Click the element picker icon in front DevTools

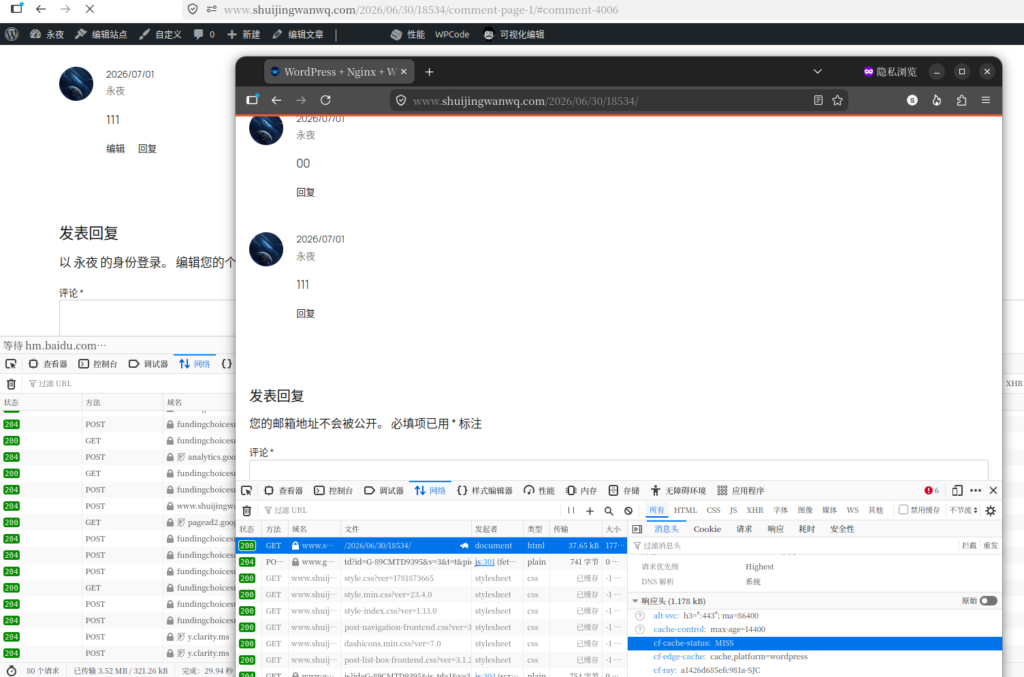click(246, 490)
